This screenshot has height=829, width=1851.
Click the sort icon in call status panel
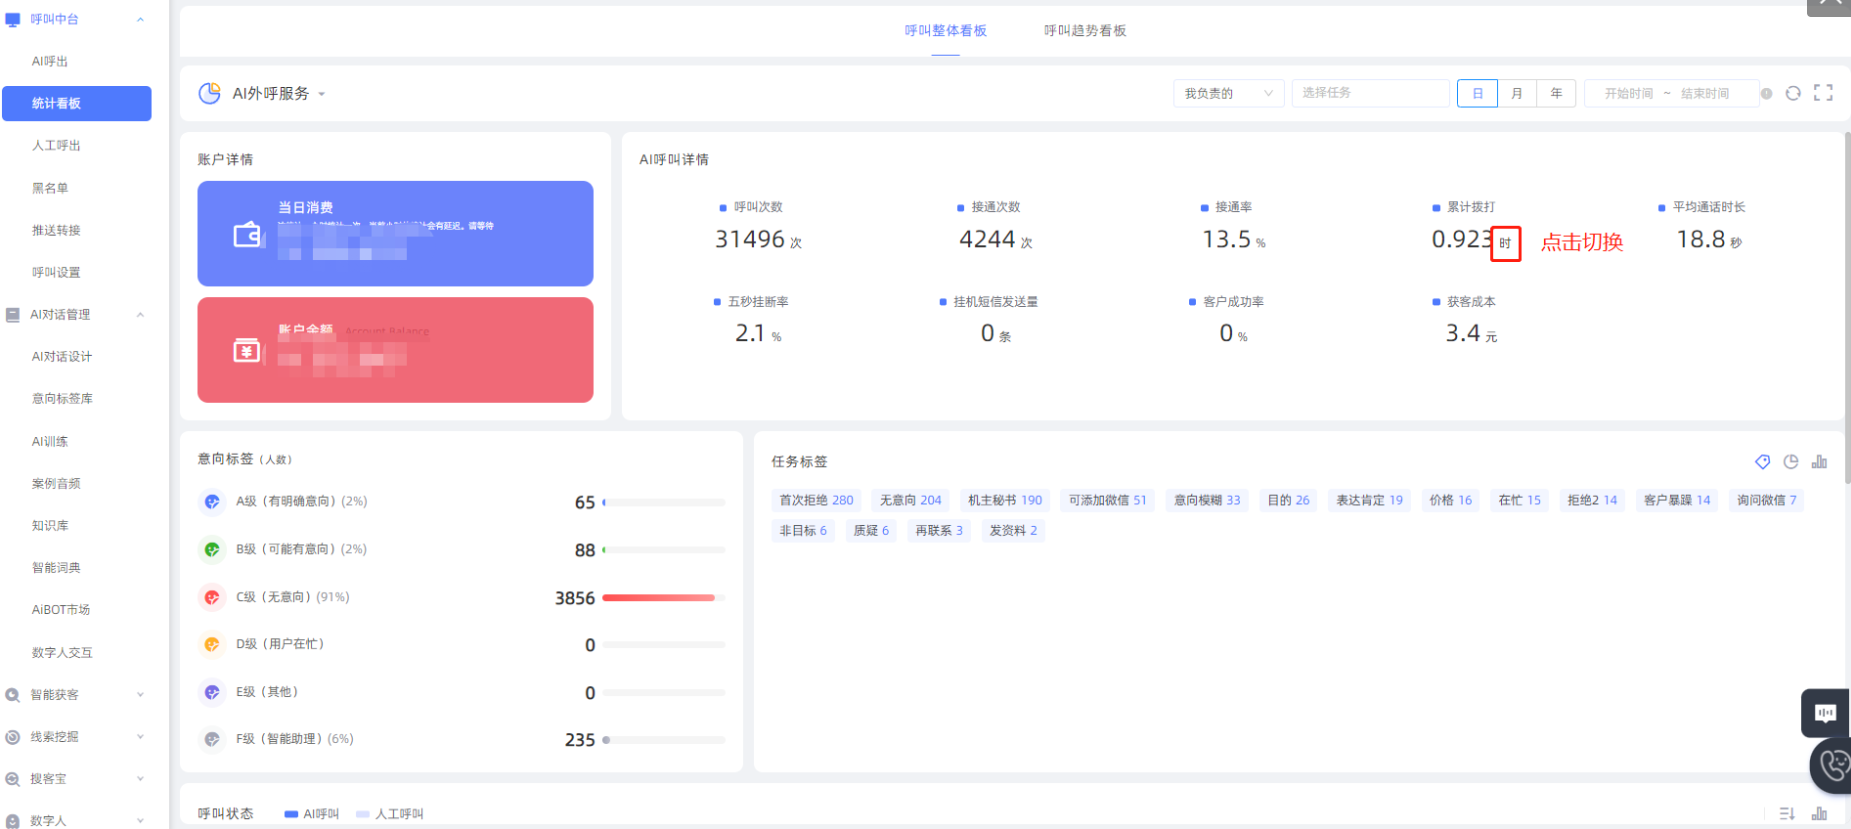tap(1787, 814)
